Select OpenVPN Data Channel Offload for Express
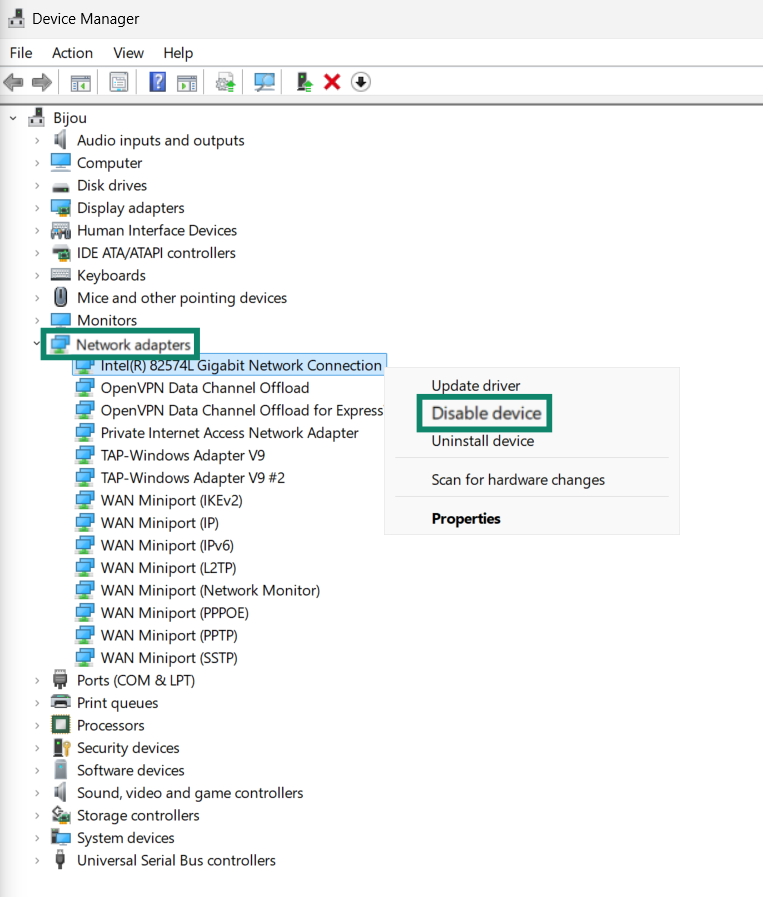The height and width of the screenshot is (897, 763). [241, 411]
